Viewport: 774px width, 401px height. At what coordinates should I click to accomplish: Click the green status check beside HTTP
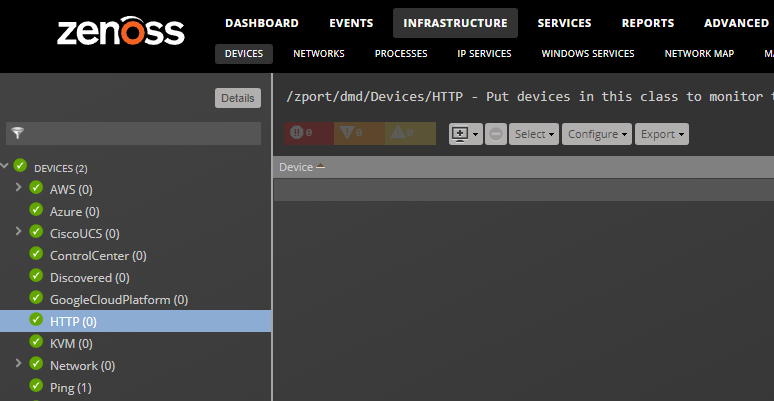coord(36,319)
